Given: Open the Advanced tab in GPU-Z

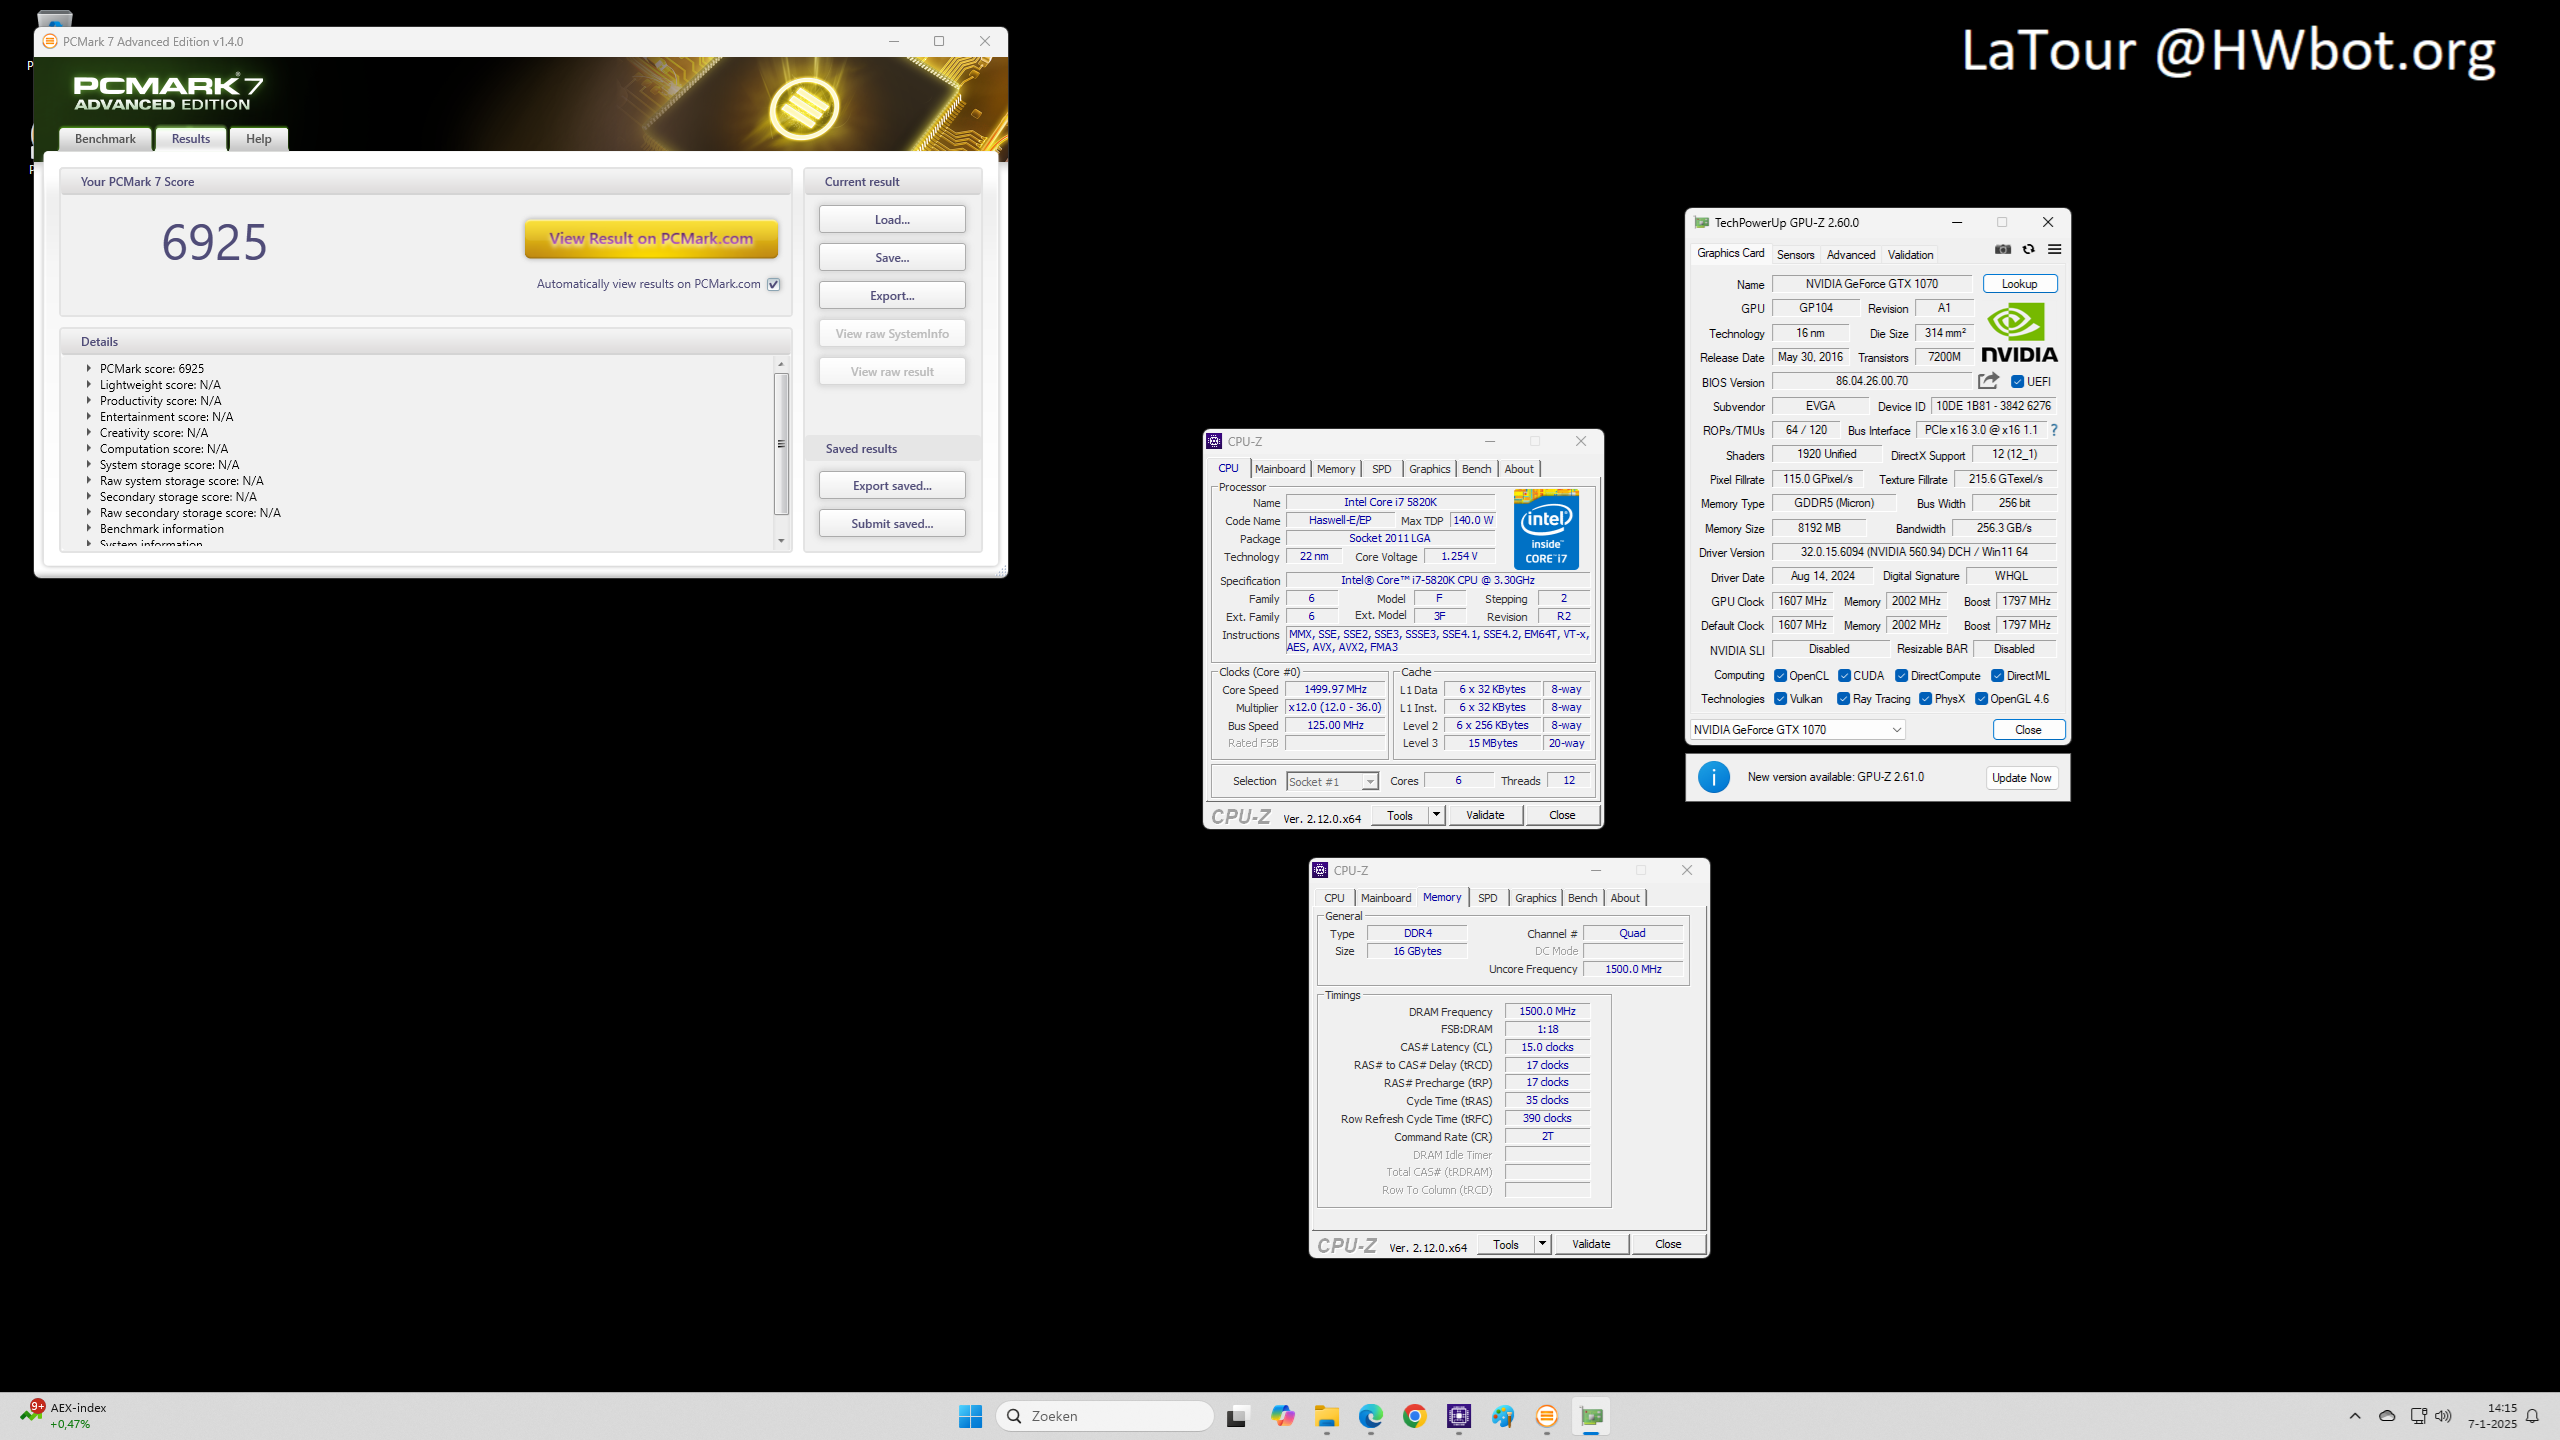Looking at the screenshot, I should 1851,255.
